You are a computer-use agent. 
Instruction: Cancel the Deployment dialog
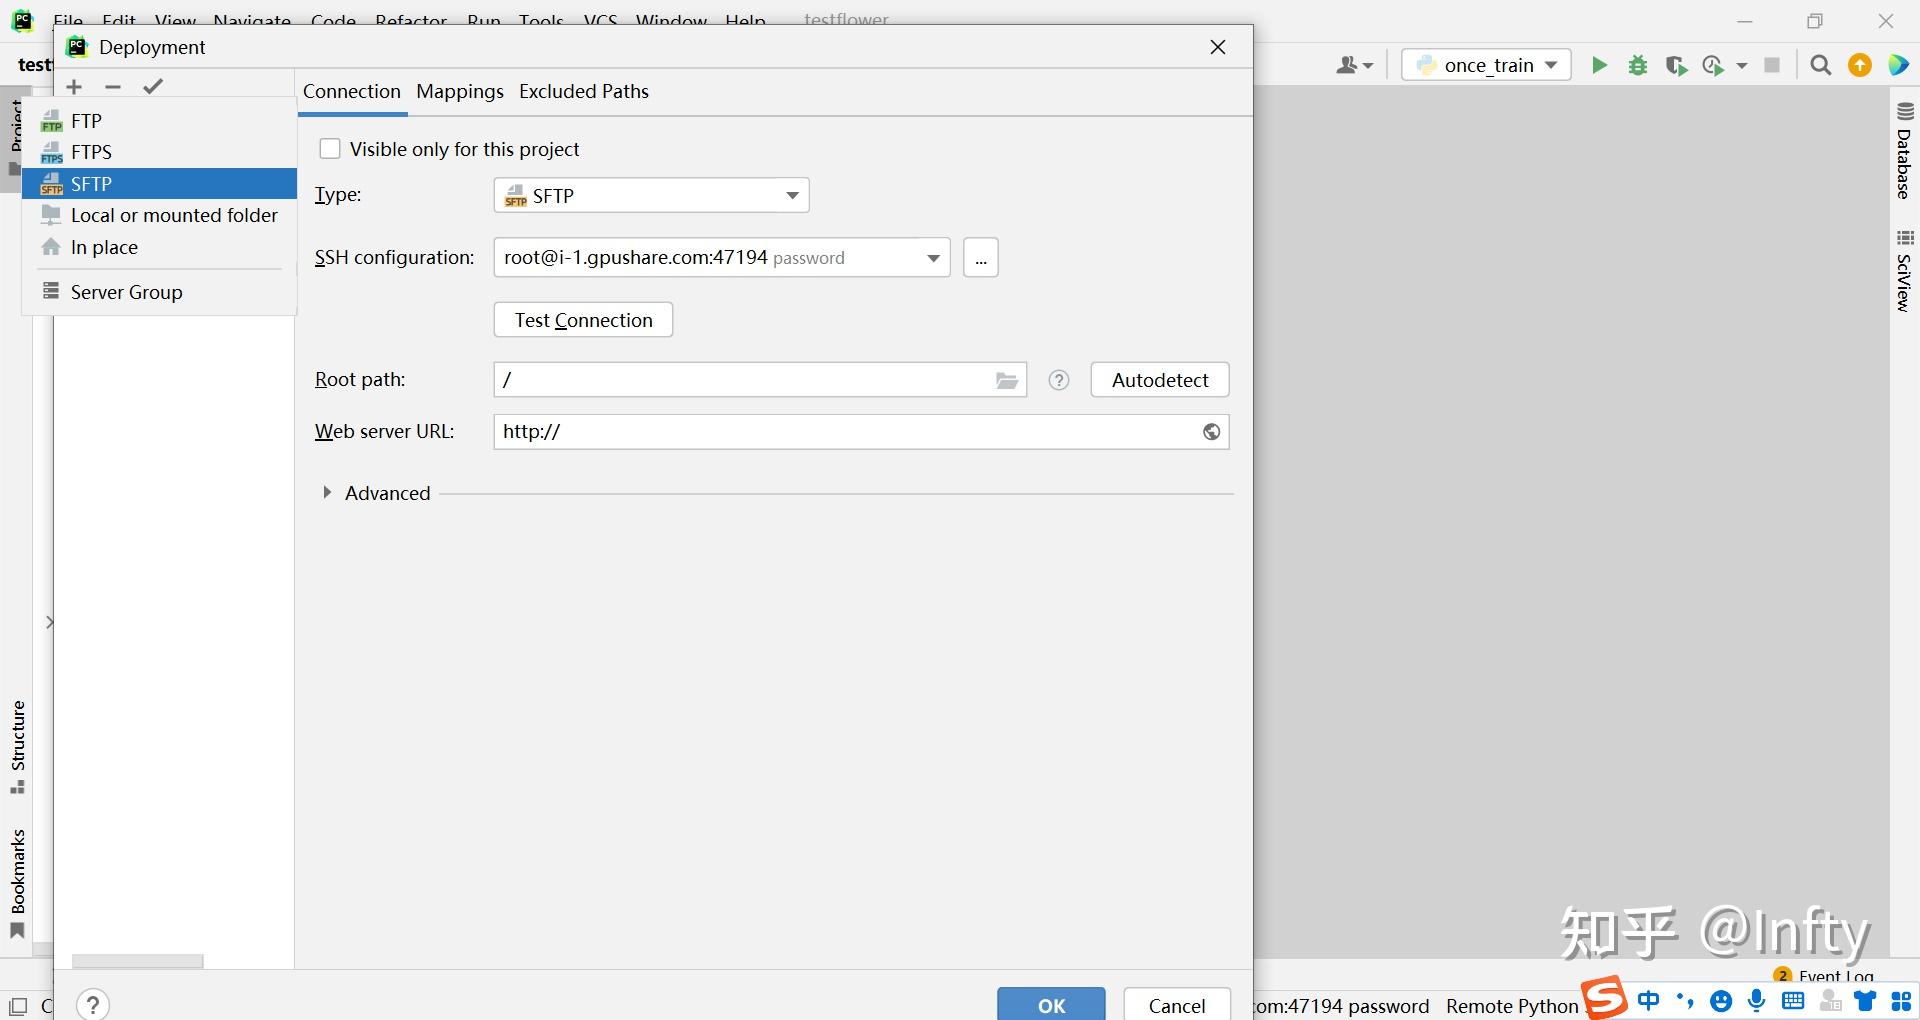[1177, 1004]
